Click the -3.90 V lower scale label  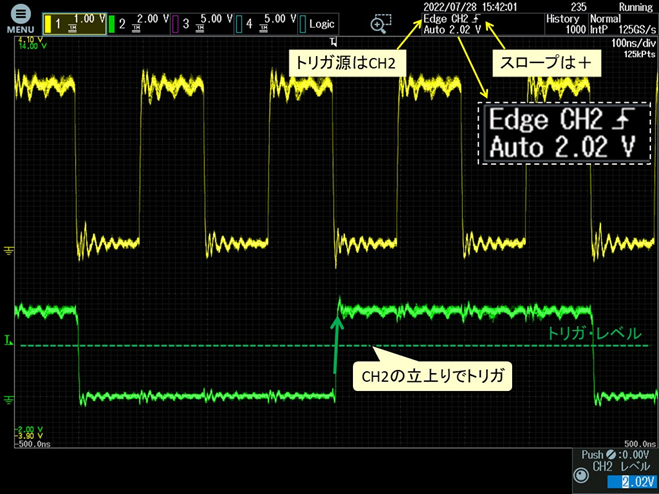[x=29, y=436]
